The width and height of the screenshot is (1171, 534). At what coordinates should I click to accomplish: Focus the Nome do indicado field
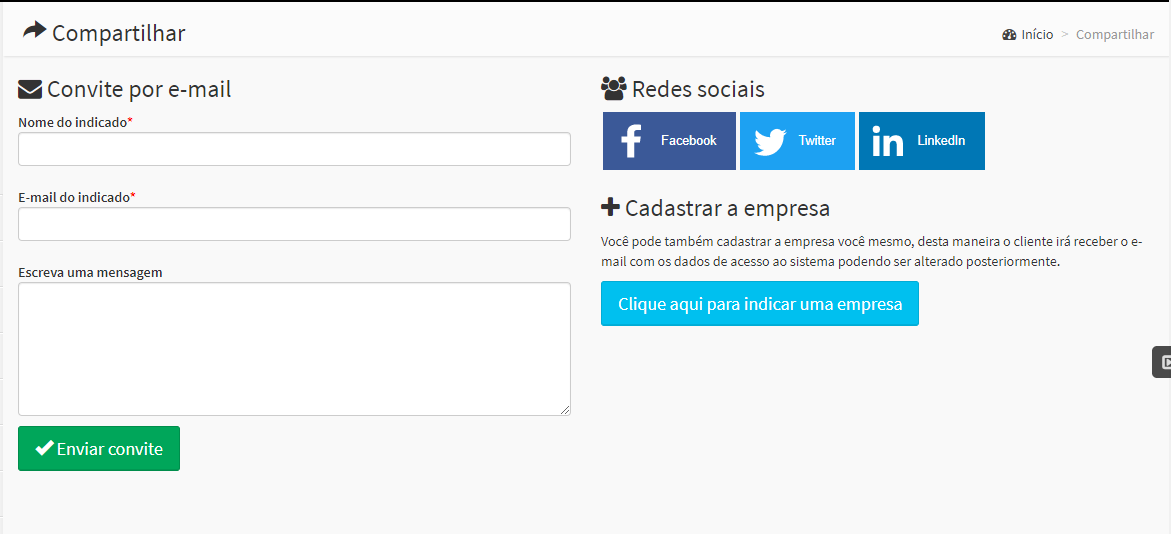tap(294, 149)
